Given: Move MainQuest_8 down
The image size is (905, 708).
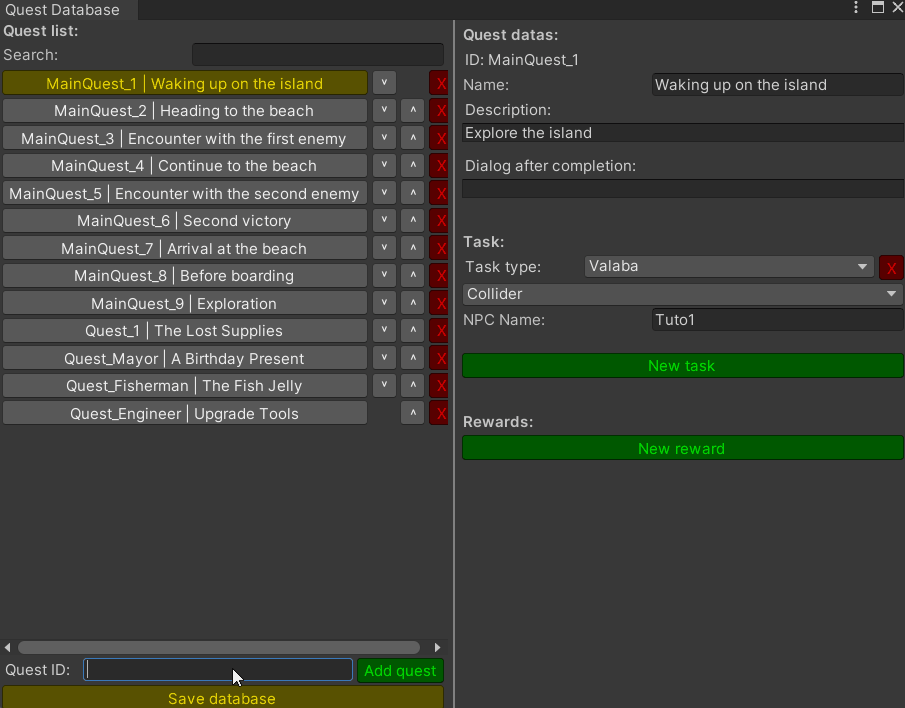Looking at the screenshot, I should (384, 276).
